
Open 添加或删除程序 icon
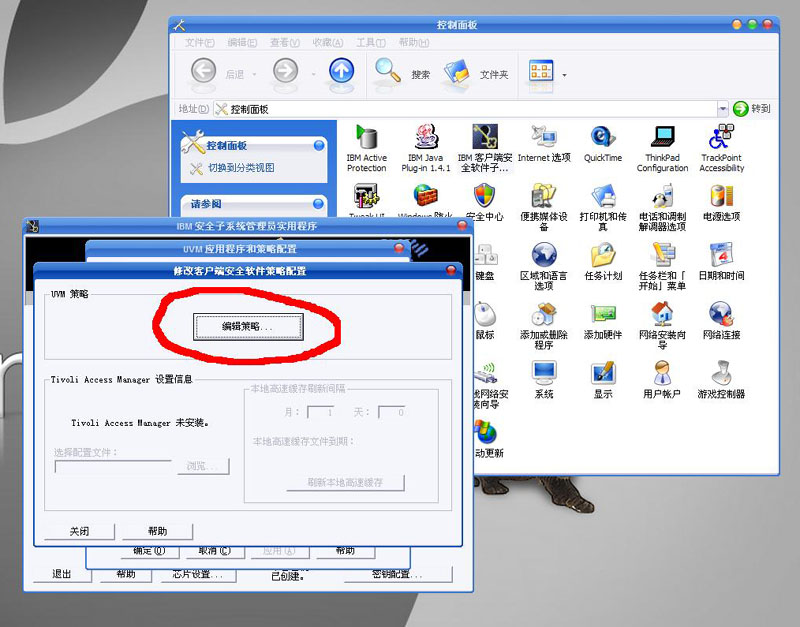pos(544,325)
